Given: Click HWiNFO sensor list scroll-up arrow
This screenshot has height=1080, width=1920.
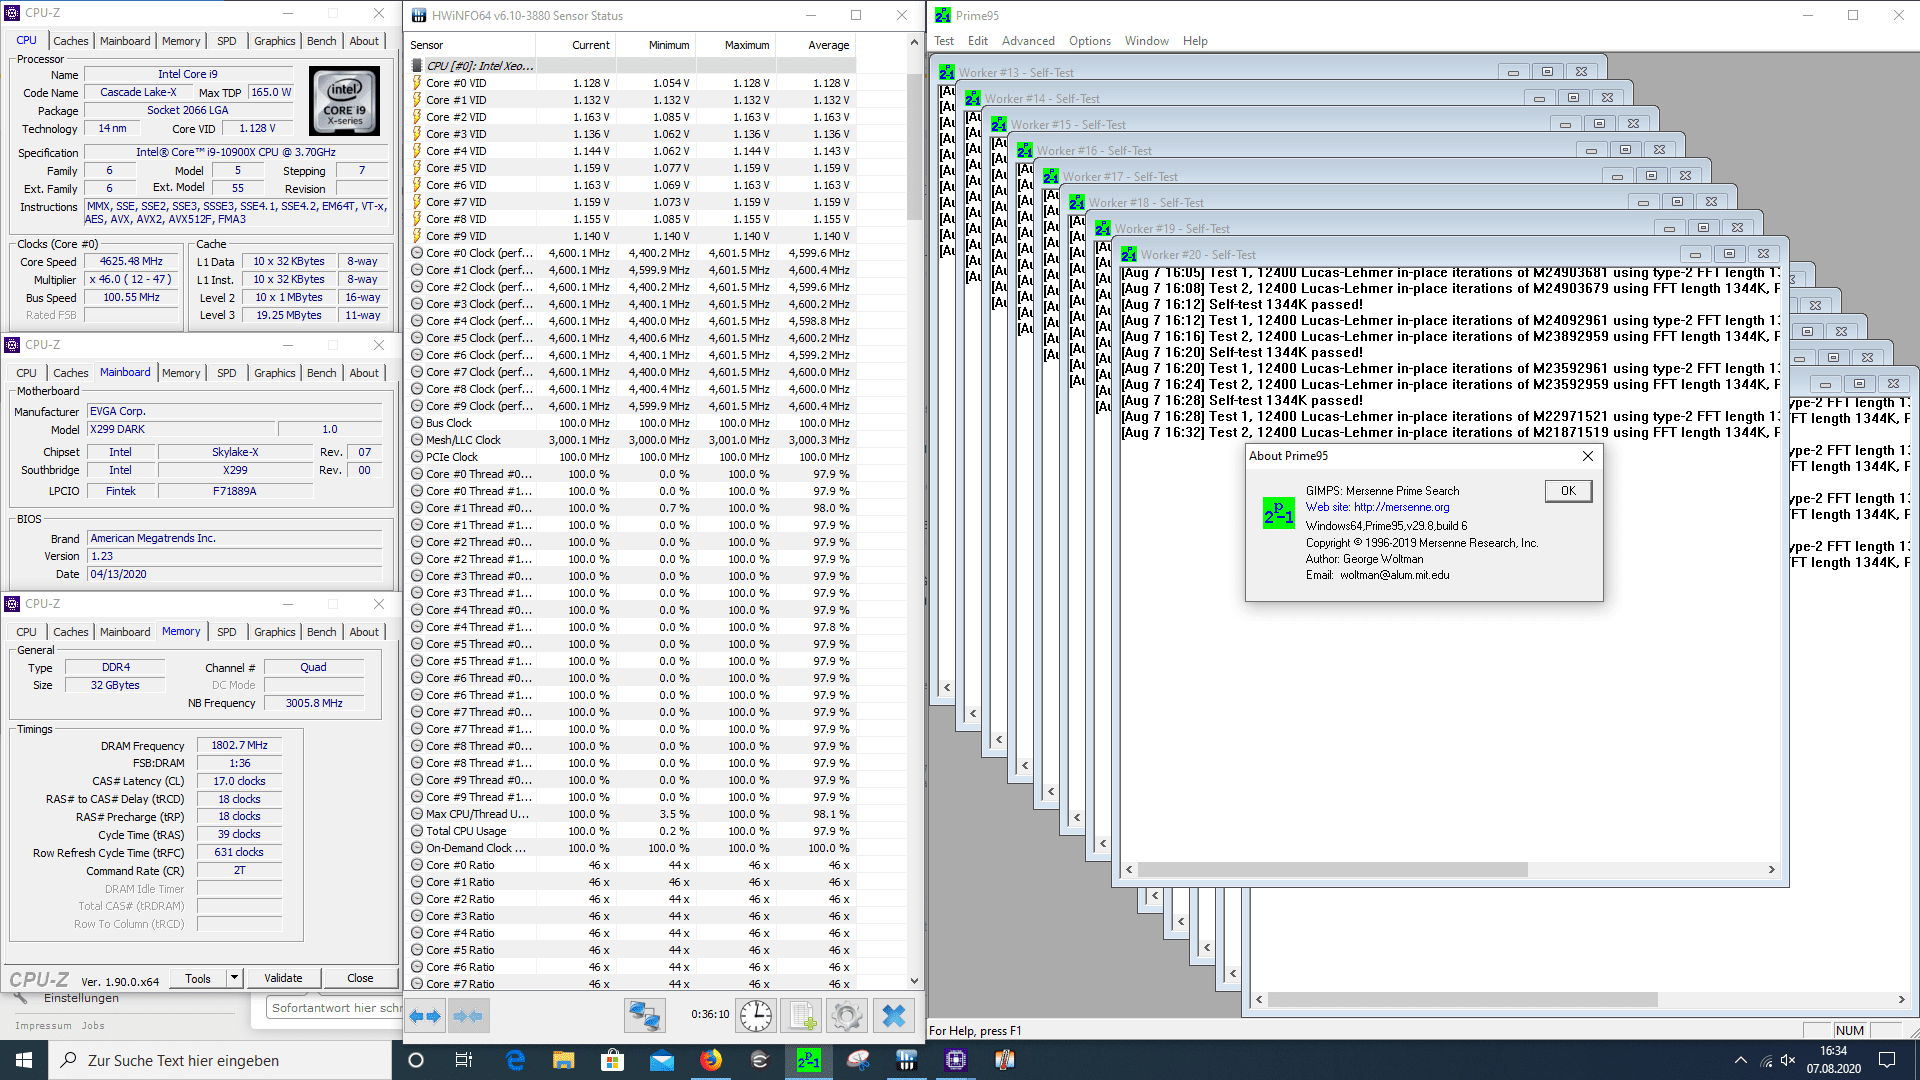Looking at the screenshot, I should (x=914, y=42).
